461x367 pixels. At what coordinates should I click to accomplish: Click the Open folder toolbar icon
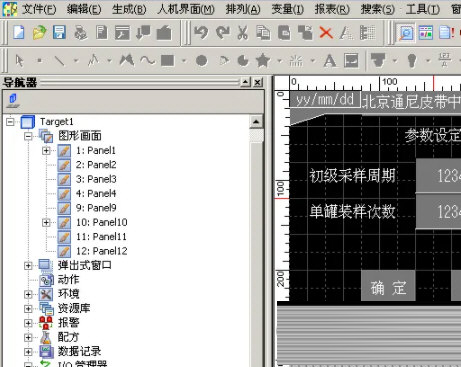point(39,33)
